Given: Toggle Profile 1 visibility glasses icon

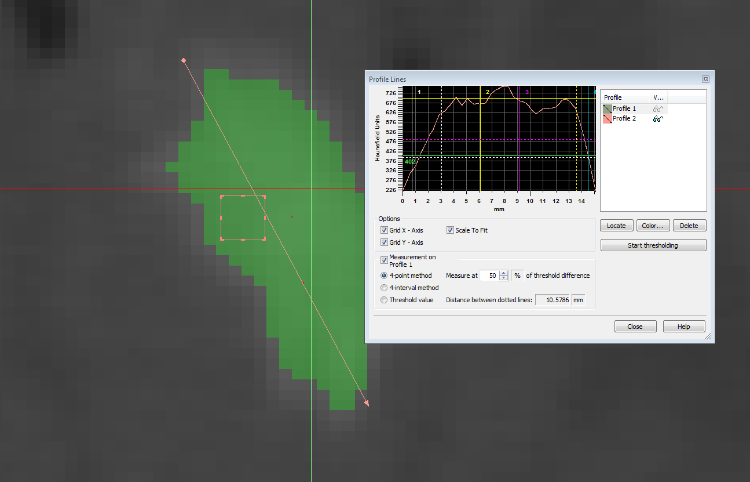Looking at the screenshot, I should 659,108.
